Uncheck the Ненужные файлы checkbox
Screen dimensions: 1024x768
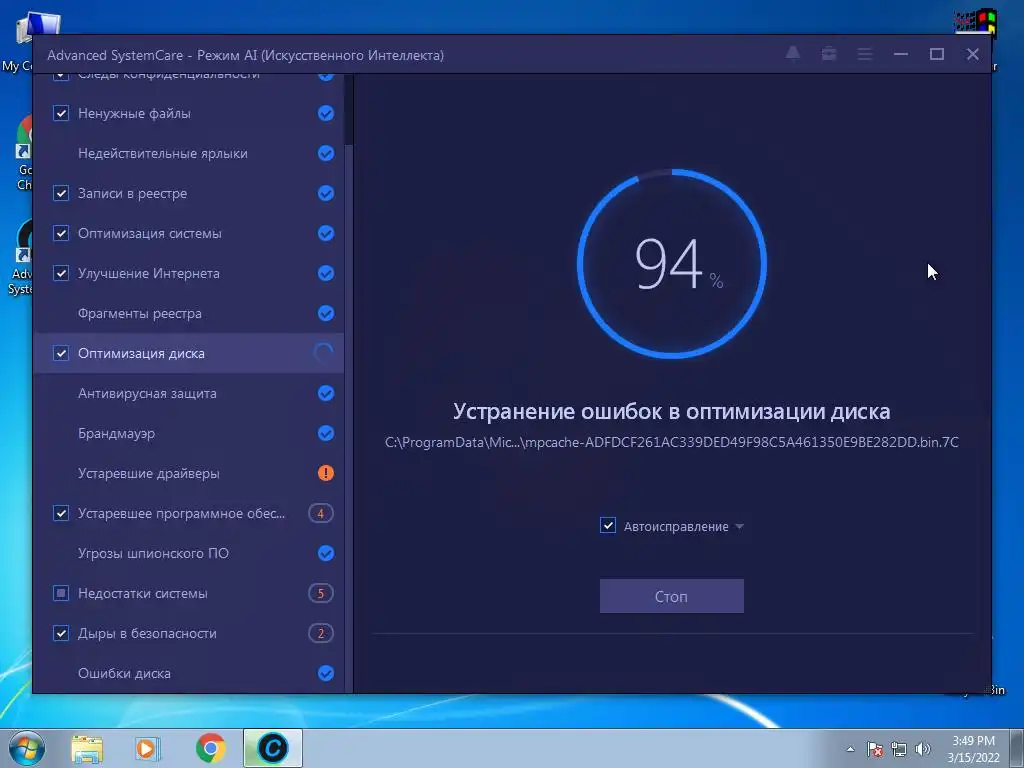tap(61, 113)
